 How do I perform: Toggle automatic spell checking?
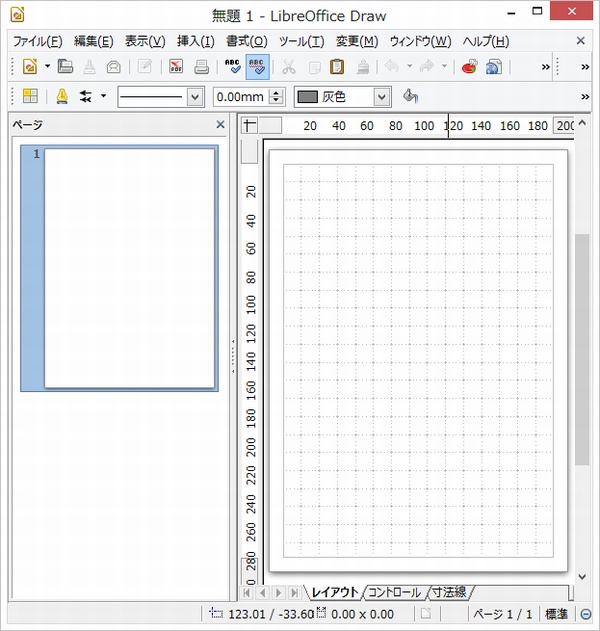click(257, 66)
